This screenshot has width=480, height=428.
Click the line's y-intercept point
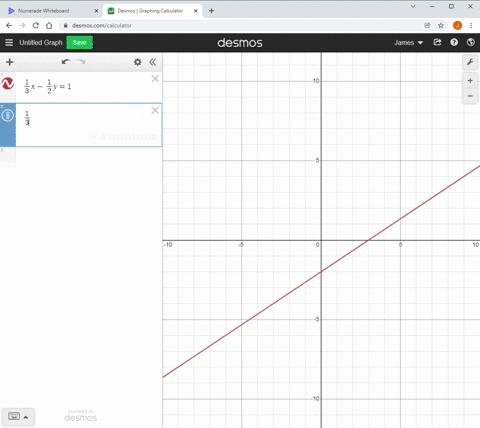[321, 272]
